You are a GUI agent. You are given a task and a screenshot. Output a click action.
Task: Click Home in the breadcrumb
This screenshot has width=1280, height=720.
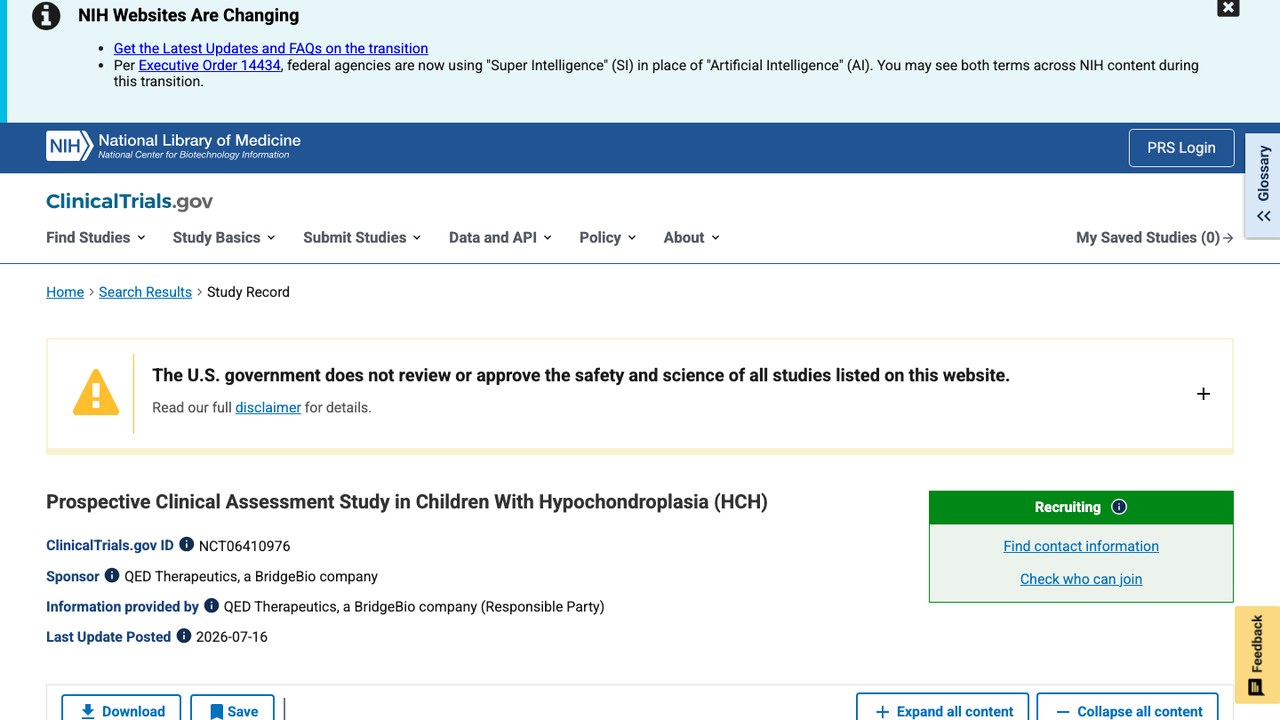point(65,292)
